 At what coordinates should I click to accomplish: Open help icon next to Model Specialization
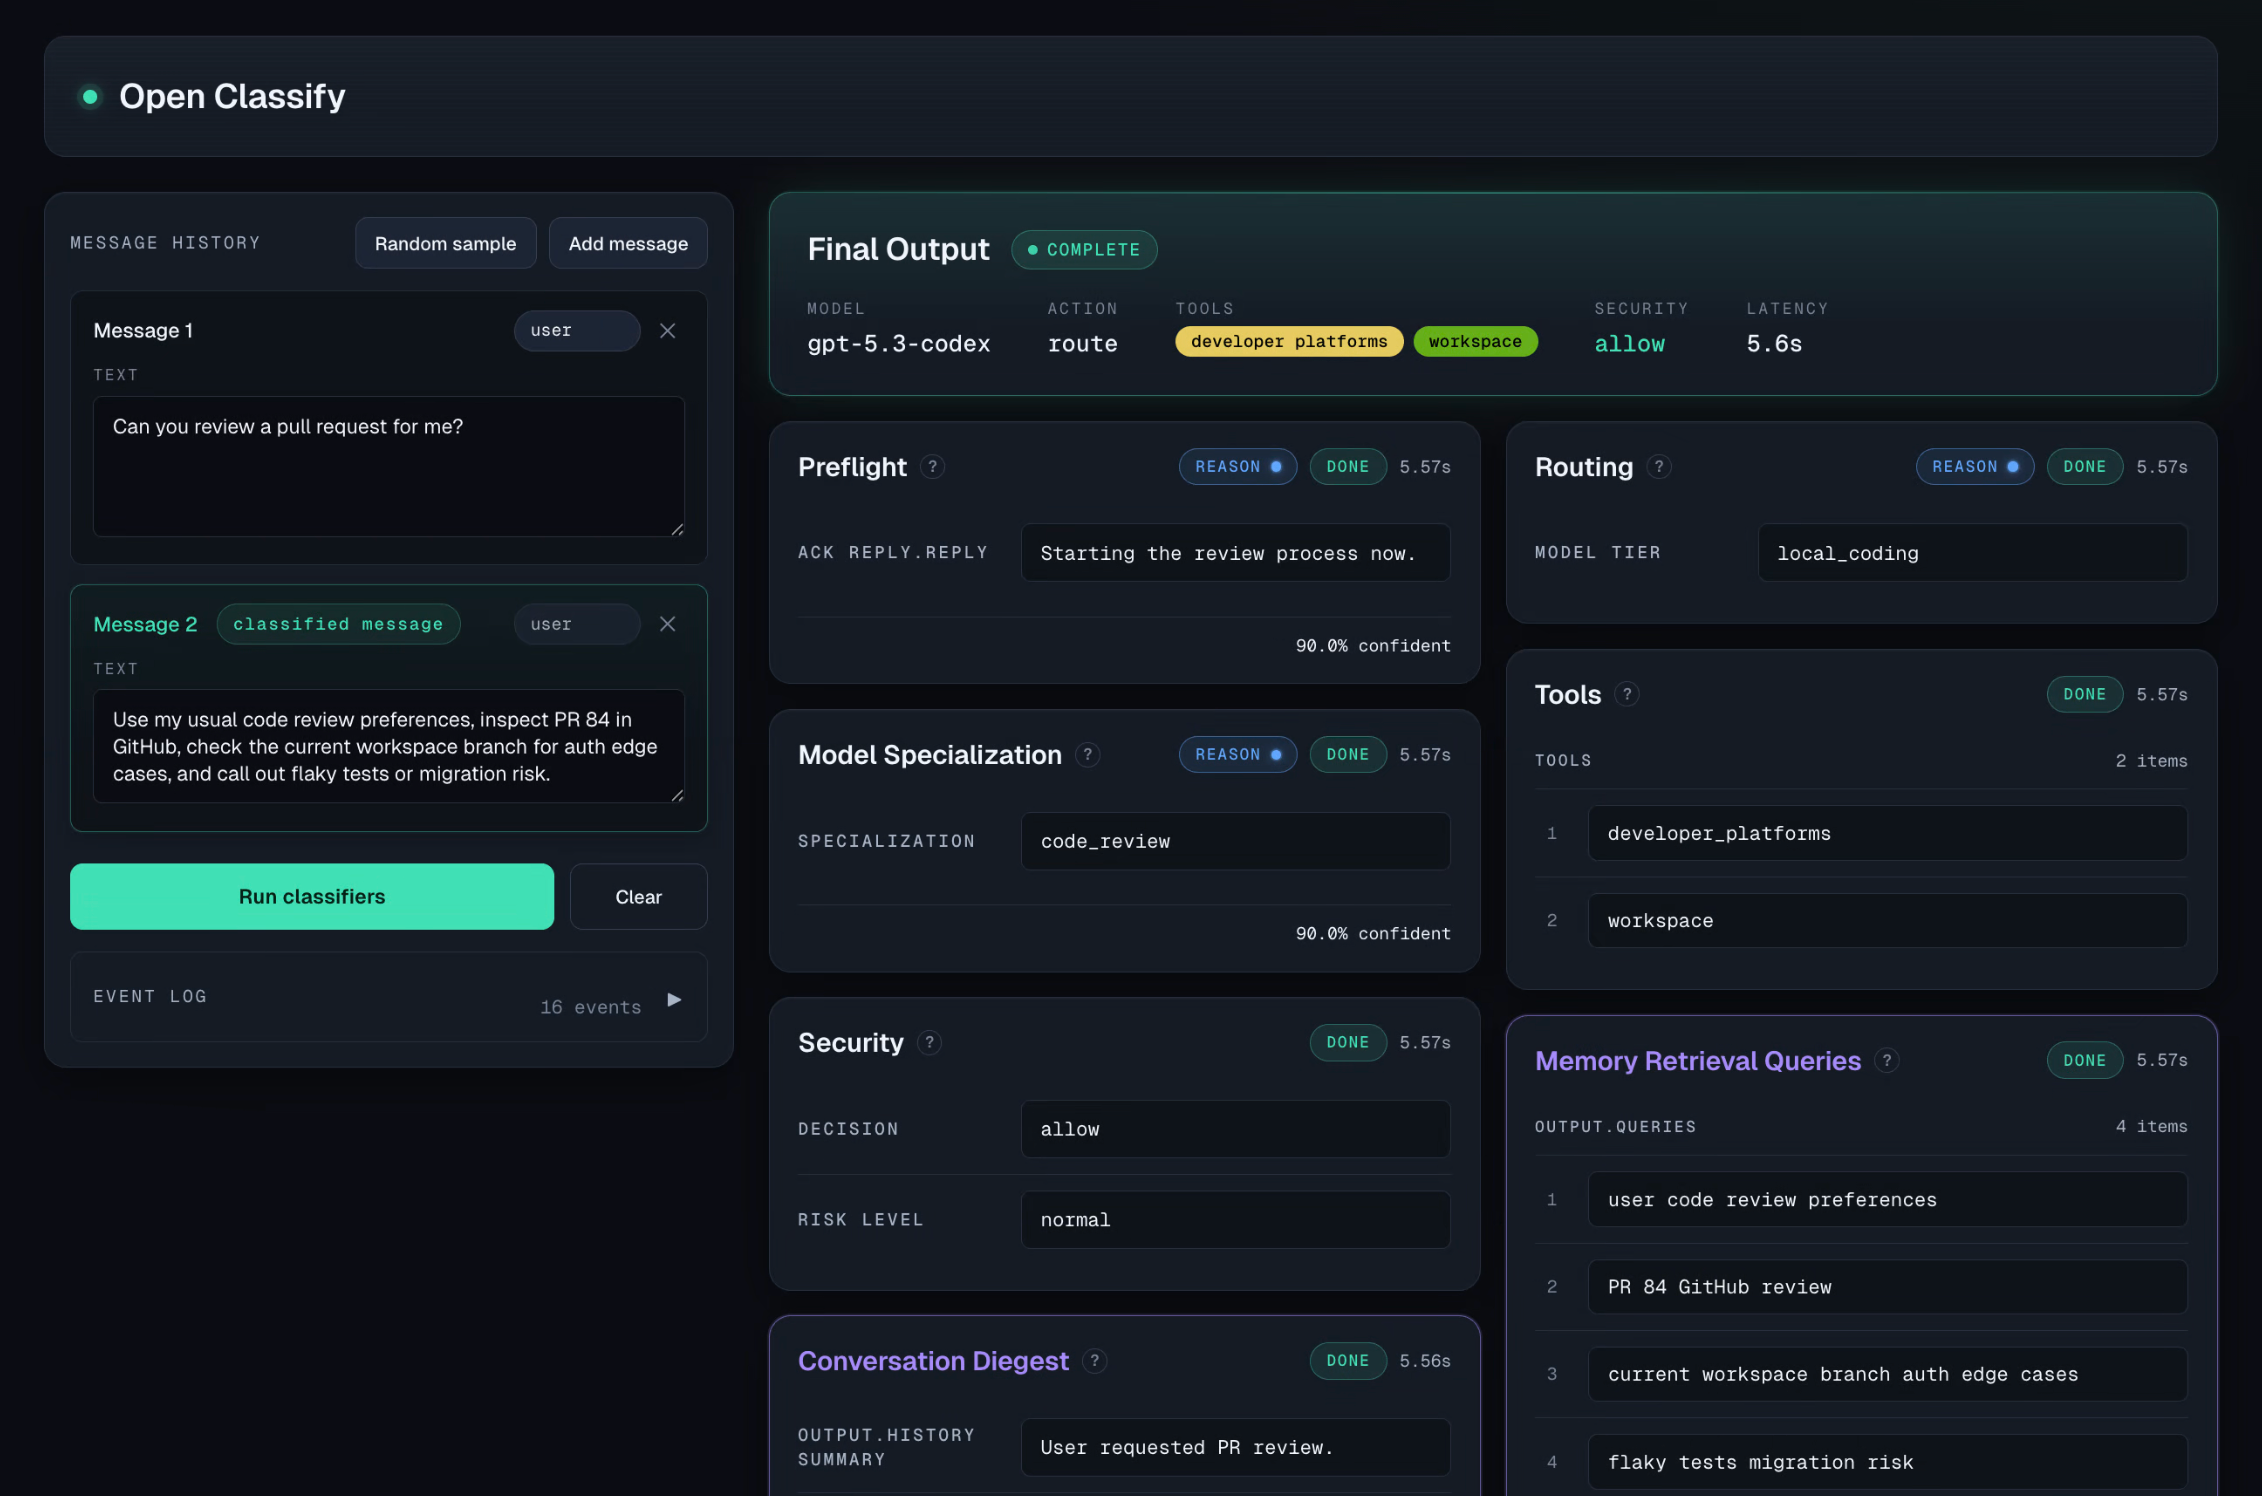tap(1087, 755)
